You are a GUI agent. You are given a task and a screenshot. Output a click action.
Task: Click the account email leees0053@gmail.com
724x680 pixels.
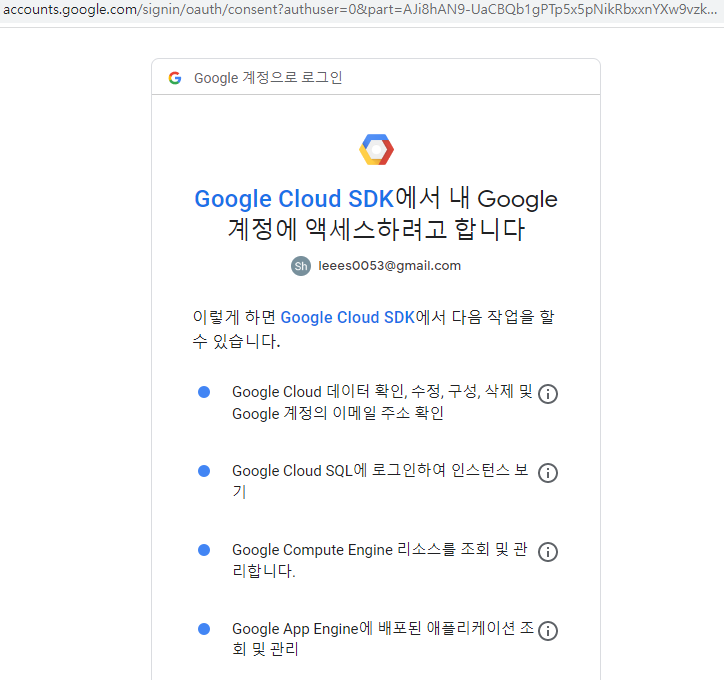389,266
